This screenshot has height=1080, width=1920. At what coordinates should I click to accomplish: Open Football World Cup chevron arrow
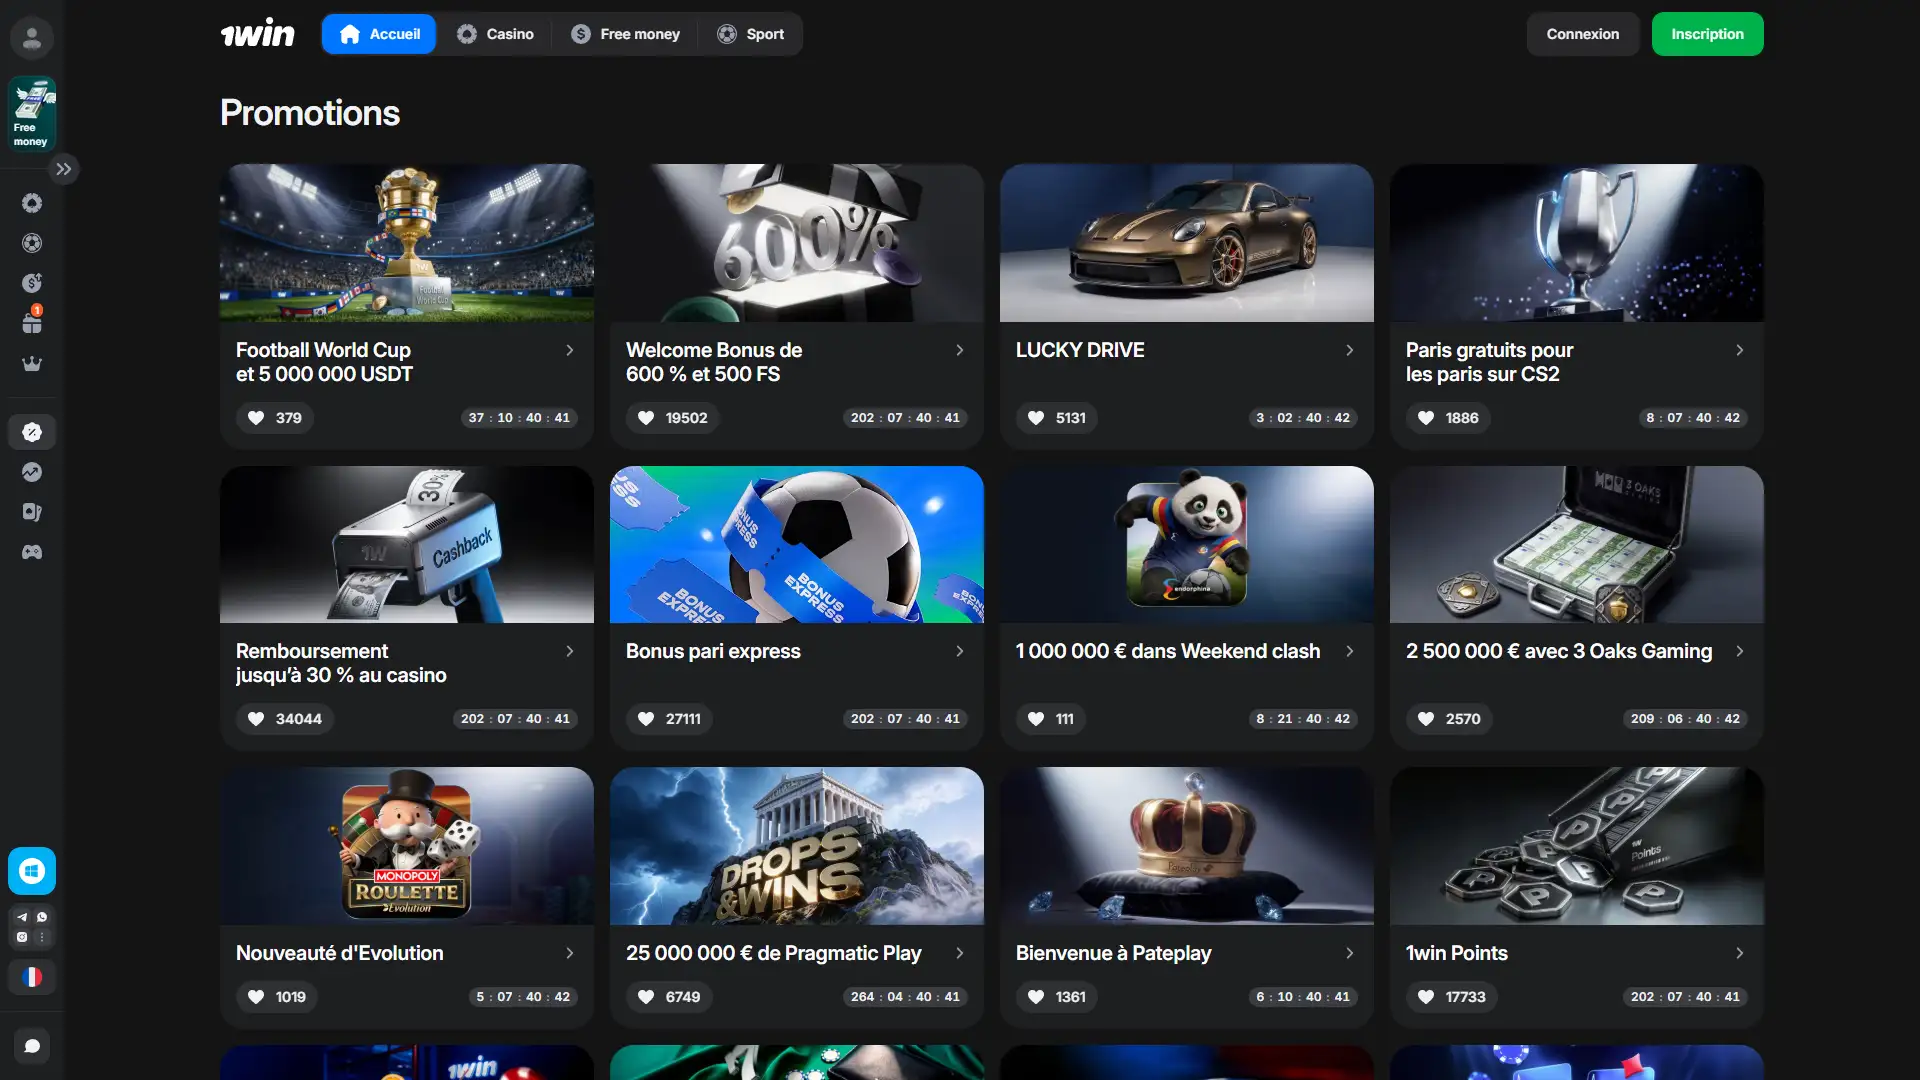(x=570, y=350)
